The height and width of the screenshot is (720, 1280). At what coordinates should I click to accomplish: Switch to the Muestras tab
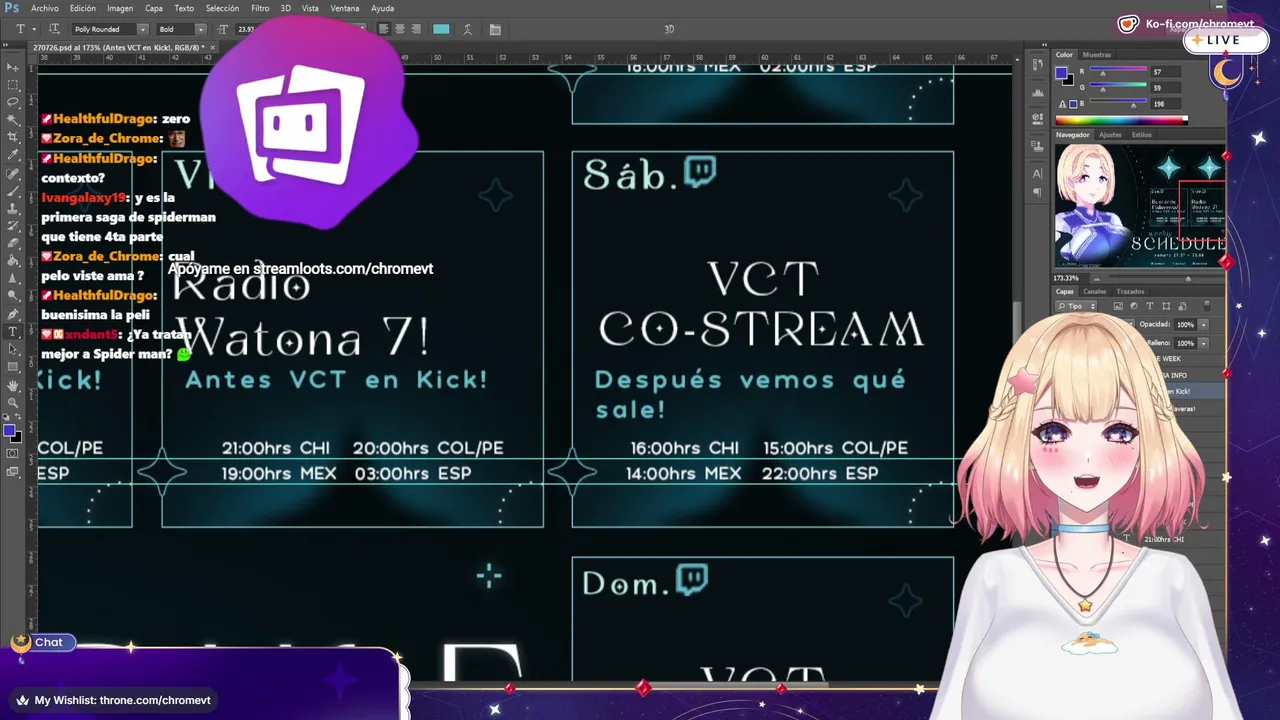click(1097, 55)
